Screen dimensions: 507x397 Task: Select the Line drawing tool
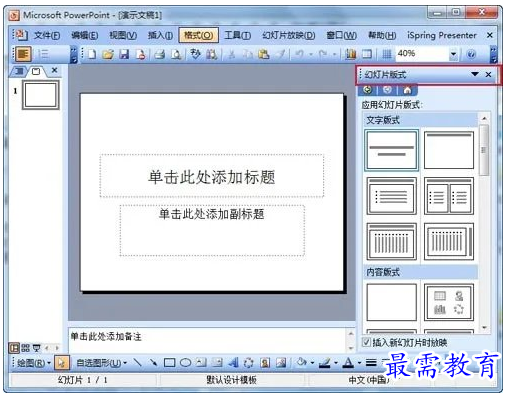pos(137,362)
